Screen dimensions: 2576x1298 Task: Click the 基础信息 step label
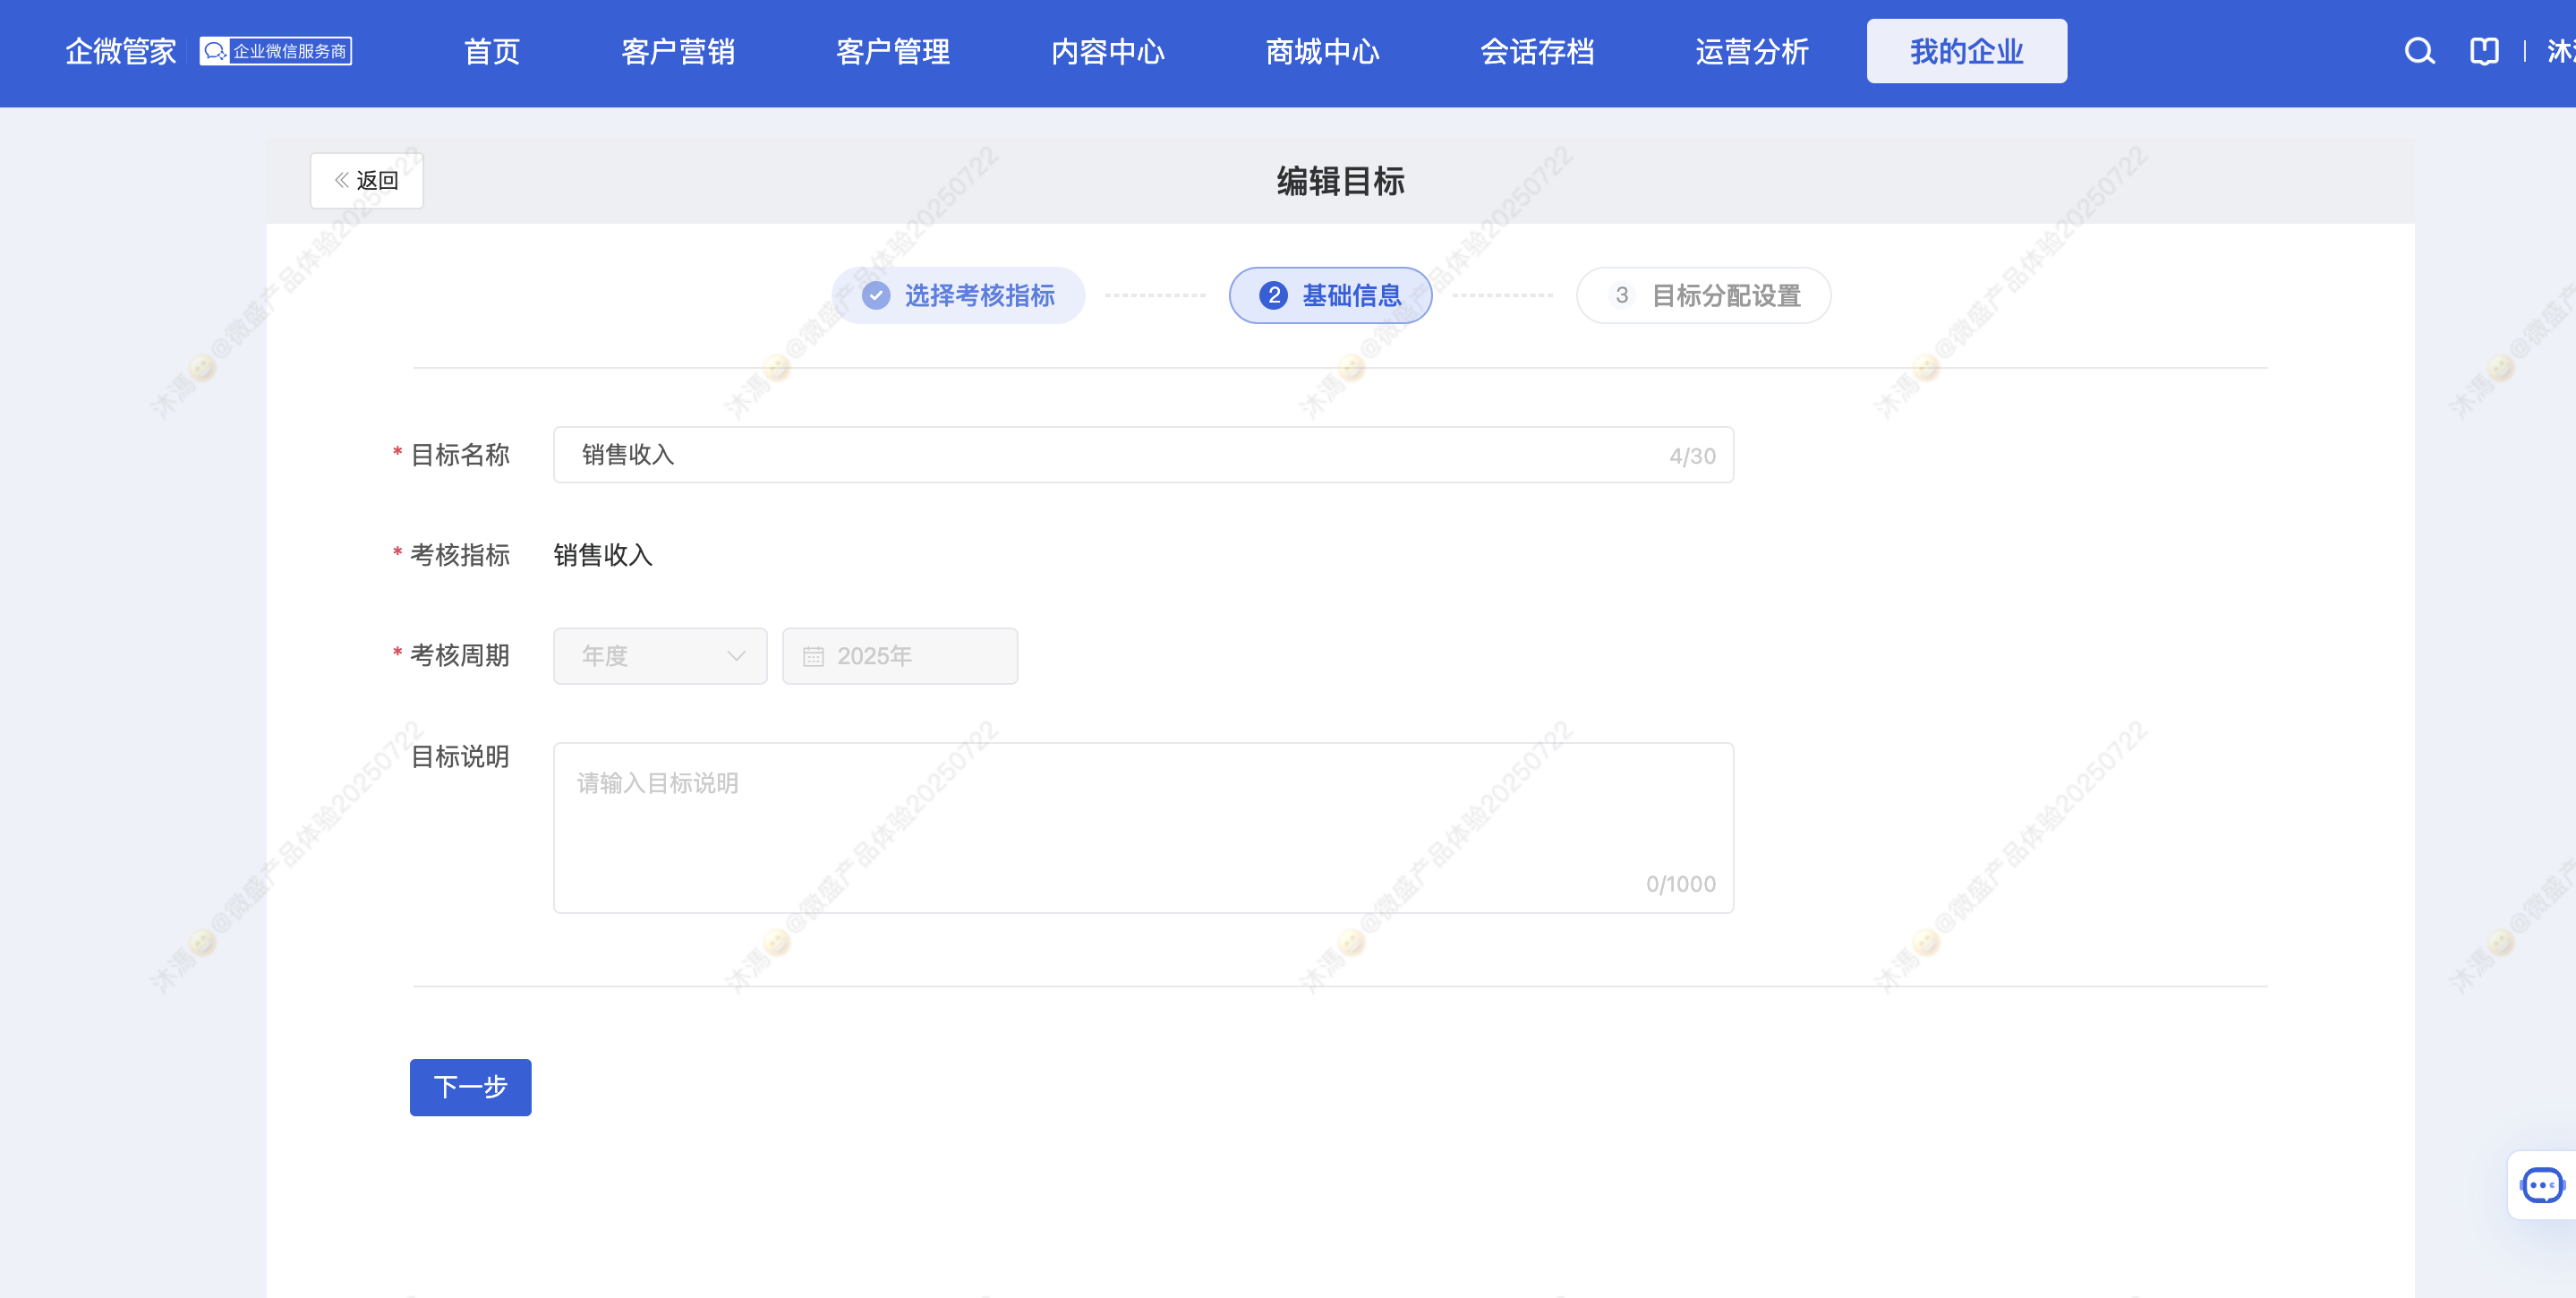(x=1351, y=295)
